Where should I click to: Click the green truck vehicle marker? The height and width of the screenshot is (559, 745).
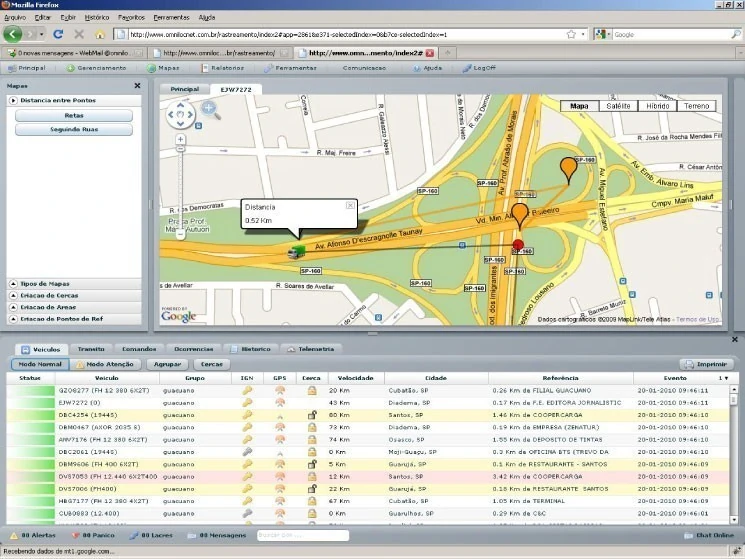point(296,251)
